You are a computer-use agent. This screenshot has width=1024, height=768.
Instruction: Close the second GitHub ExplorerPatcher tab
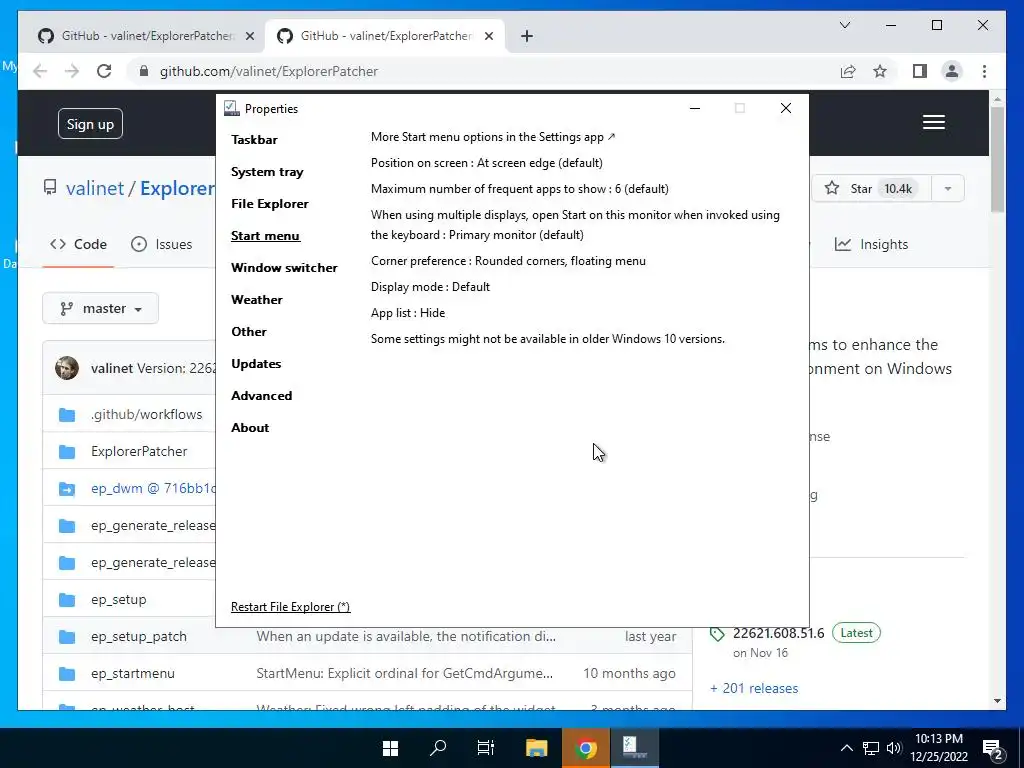click(488, 37)
